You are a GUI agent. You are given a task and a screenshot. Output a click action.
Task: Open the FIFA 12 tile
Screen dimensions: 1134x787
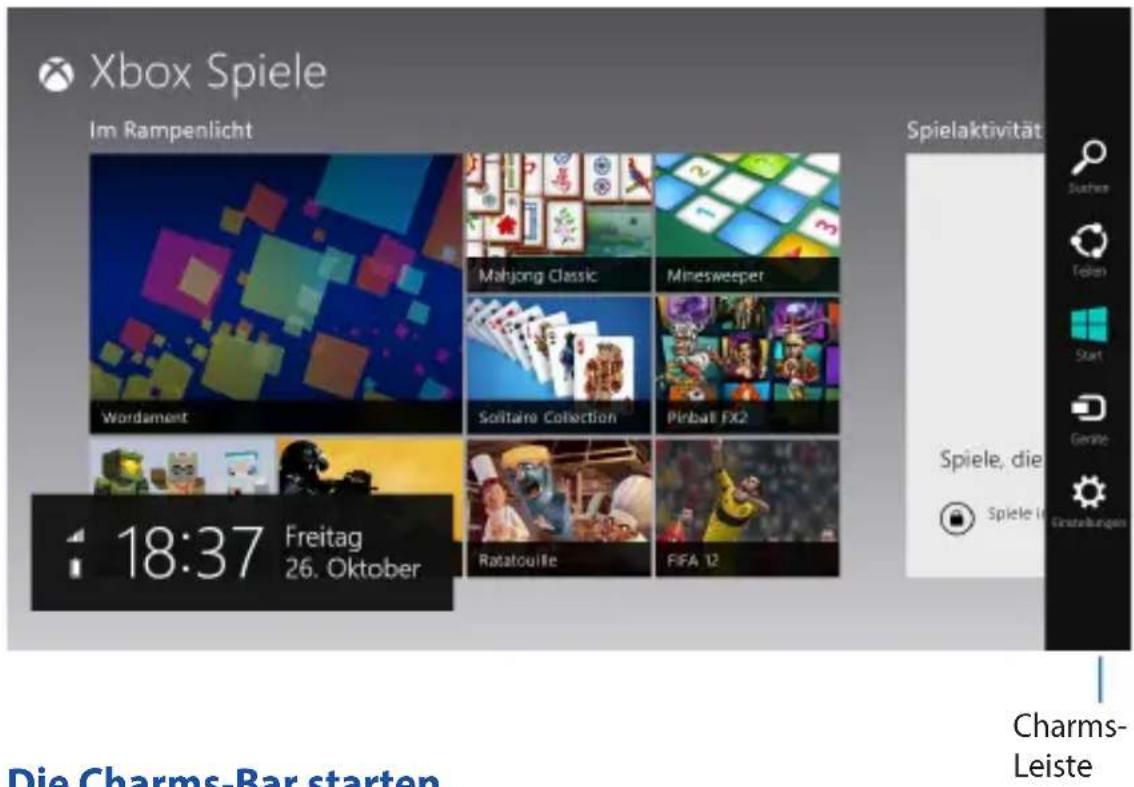(748, 508)
